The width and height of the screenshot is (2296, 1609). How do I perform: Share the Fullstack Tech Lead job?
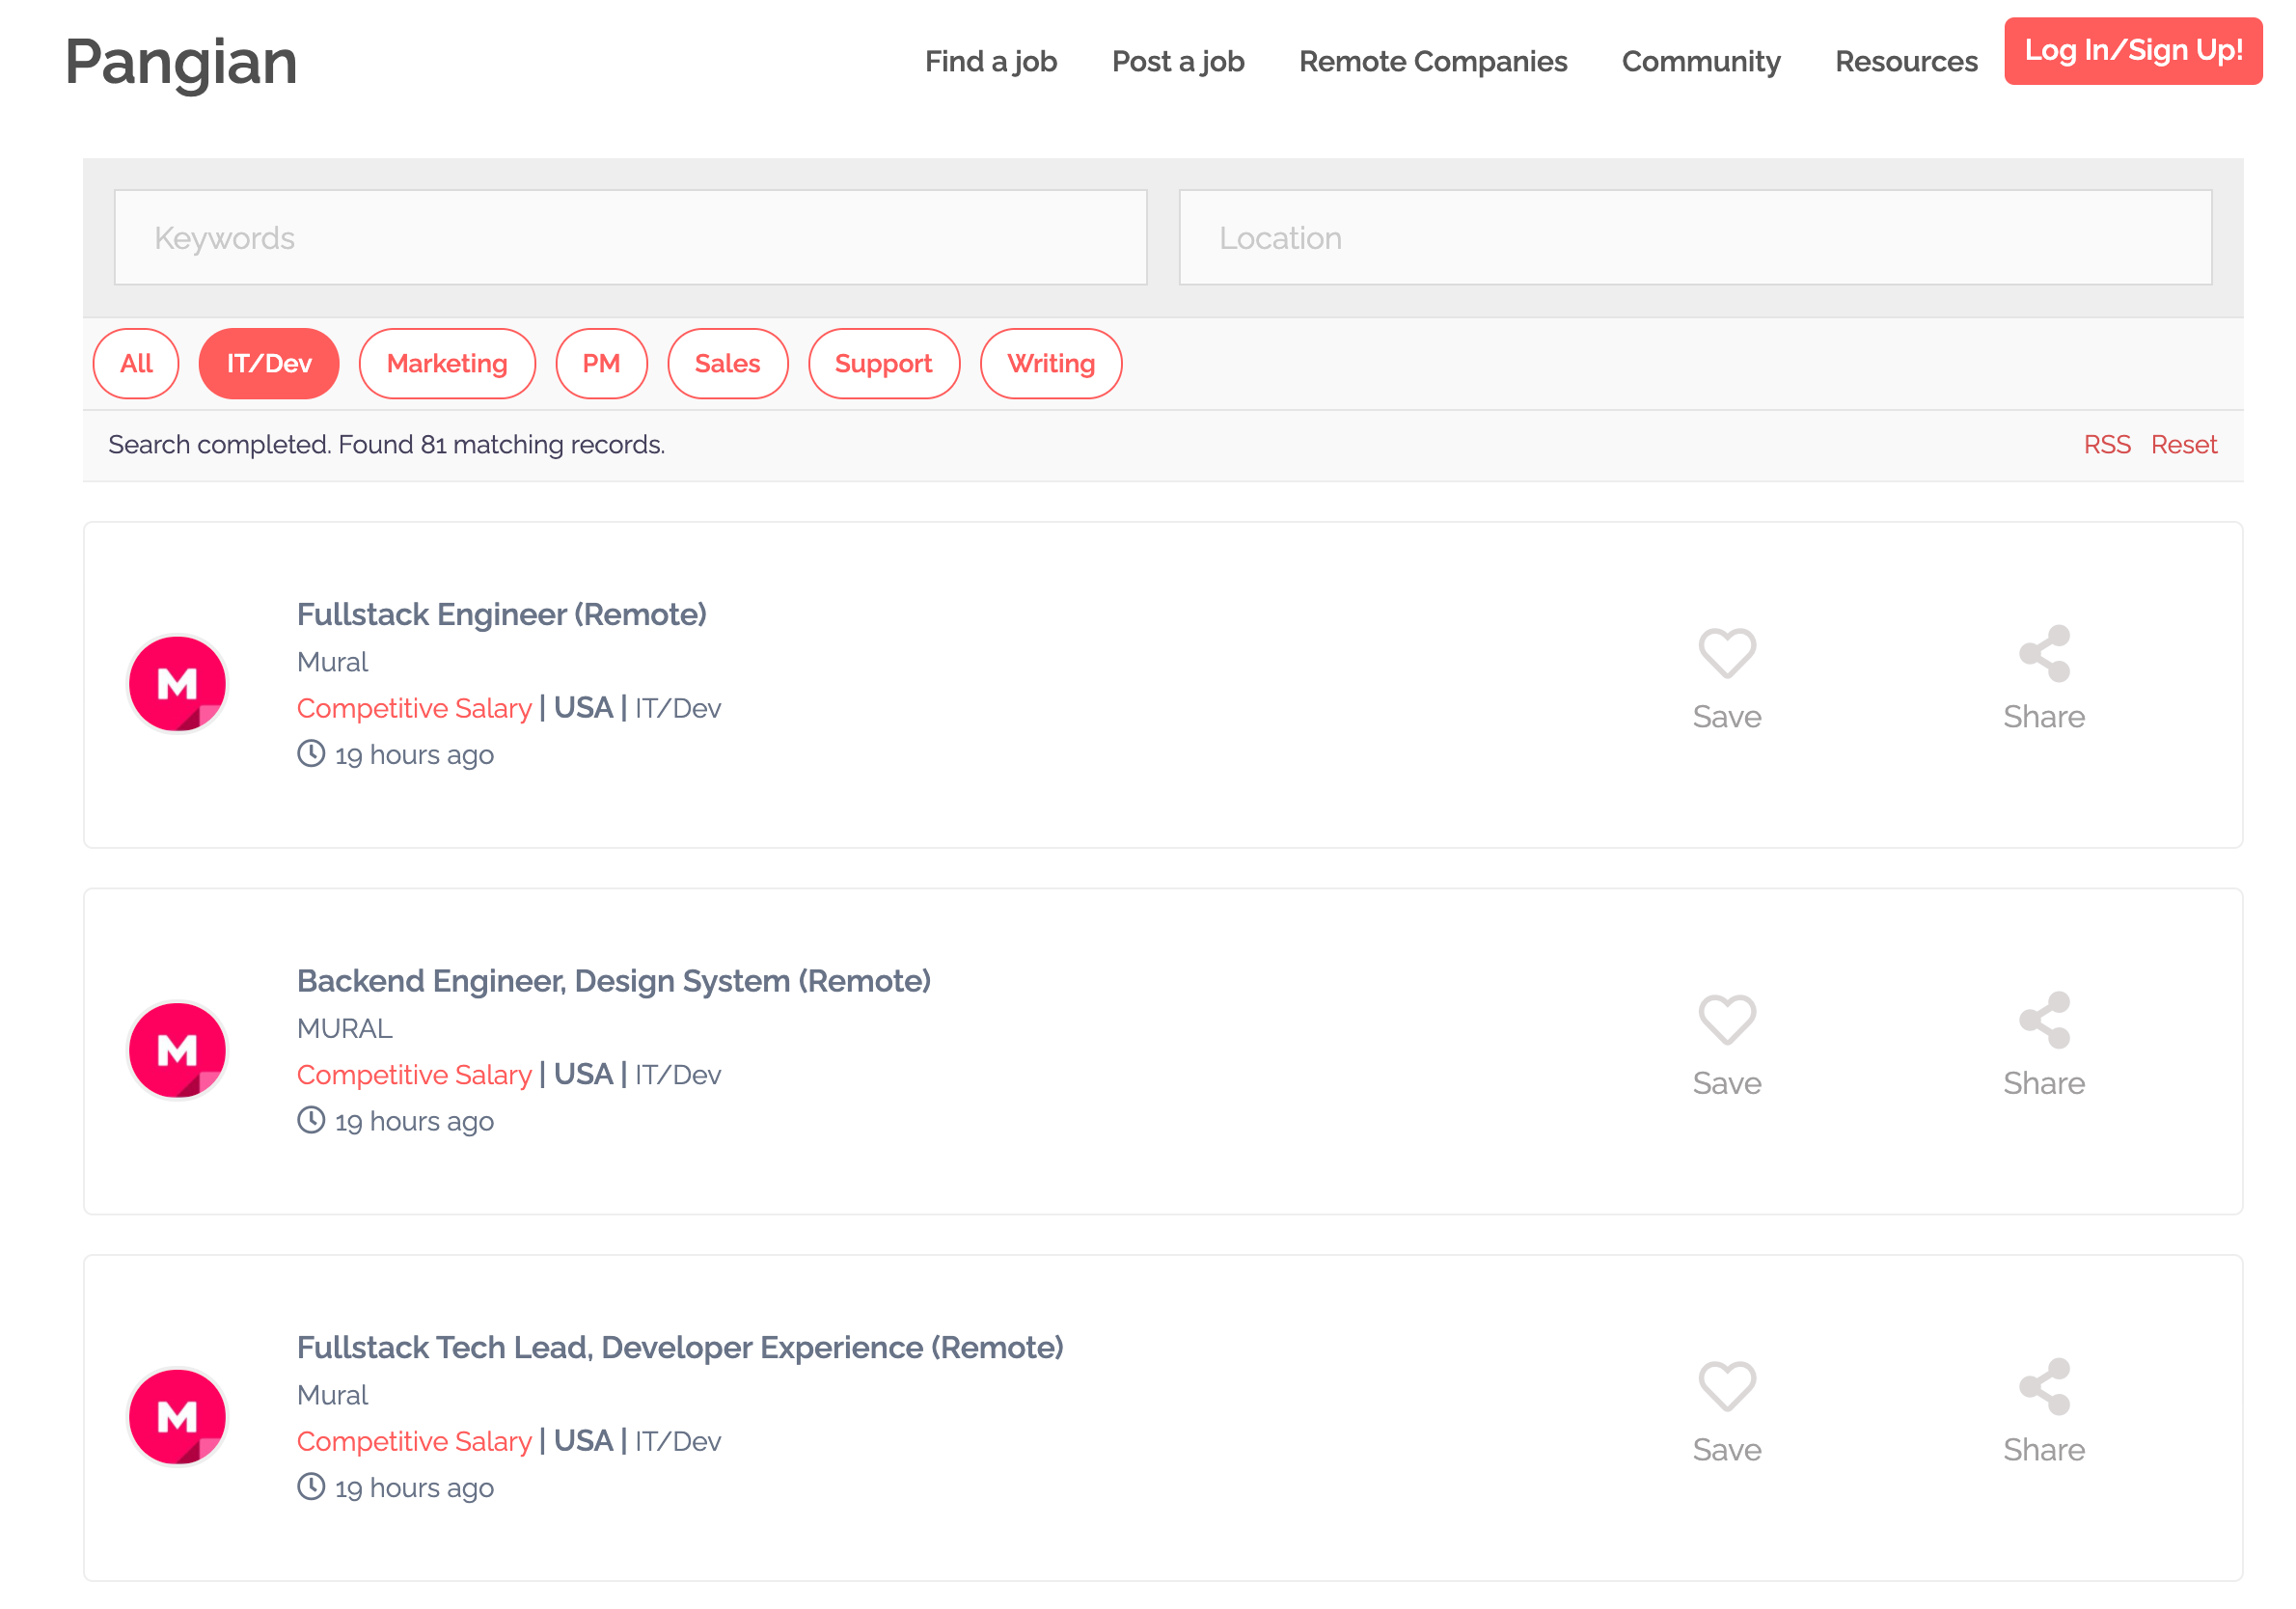(2043, 1387)
